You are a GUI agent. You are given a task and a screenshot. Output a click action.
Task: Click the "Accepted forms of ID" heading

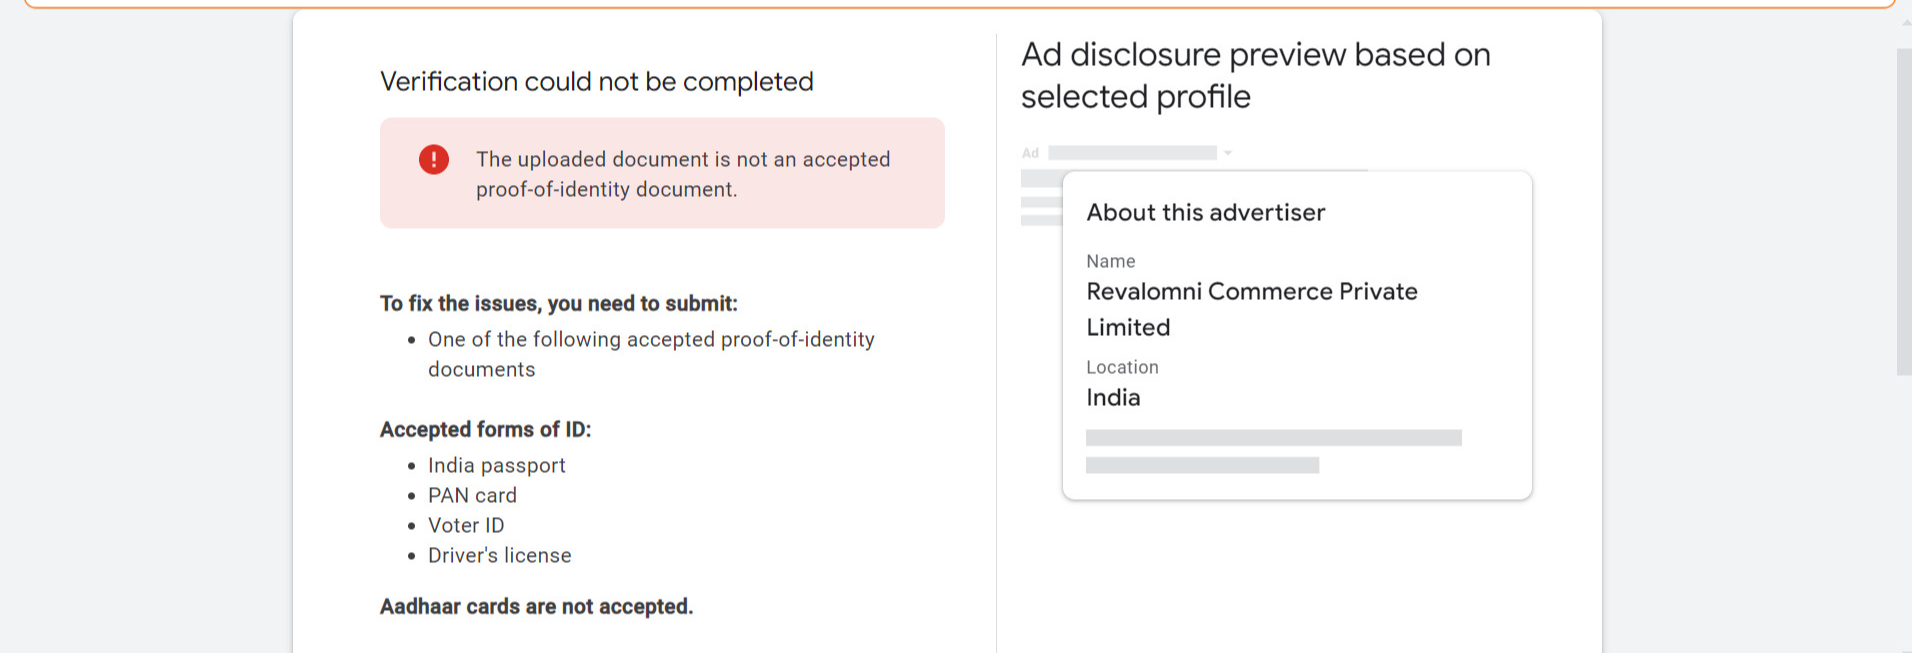click(x=485, y=430)
